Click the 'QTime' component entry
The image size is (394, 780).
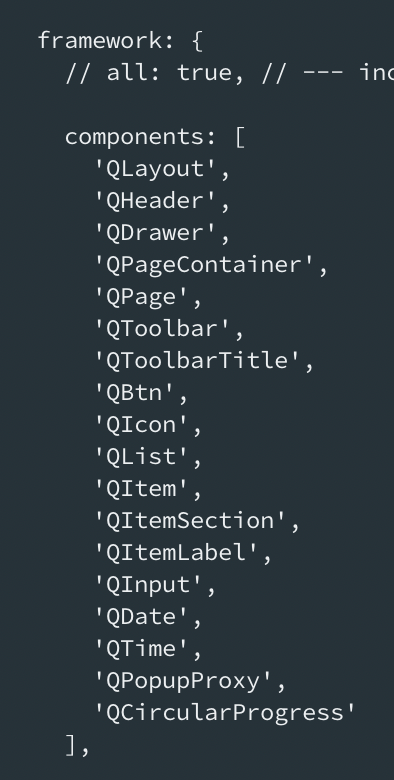[x=141, y=648]
